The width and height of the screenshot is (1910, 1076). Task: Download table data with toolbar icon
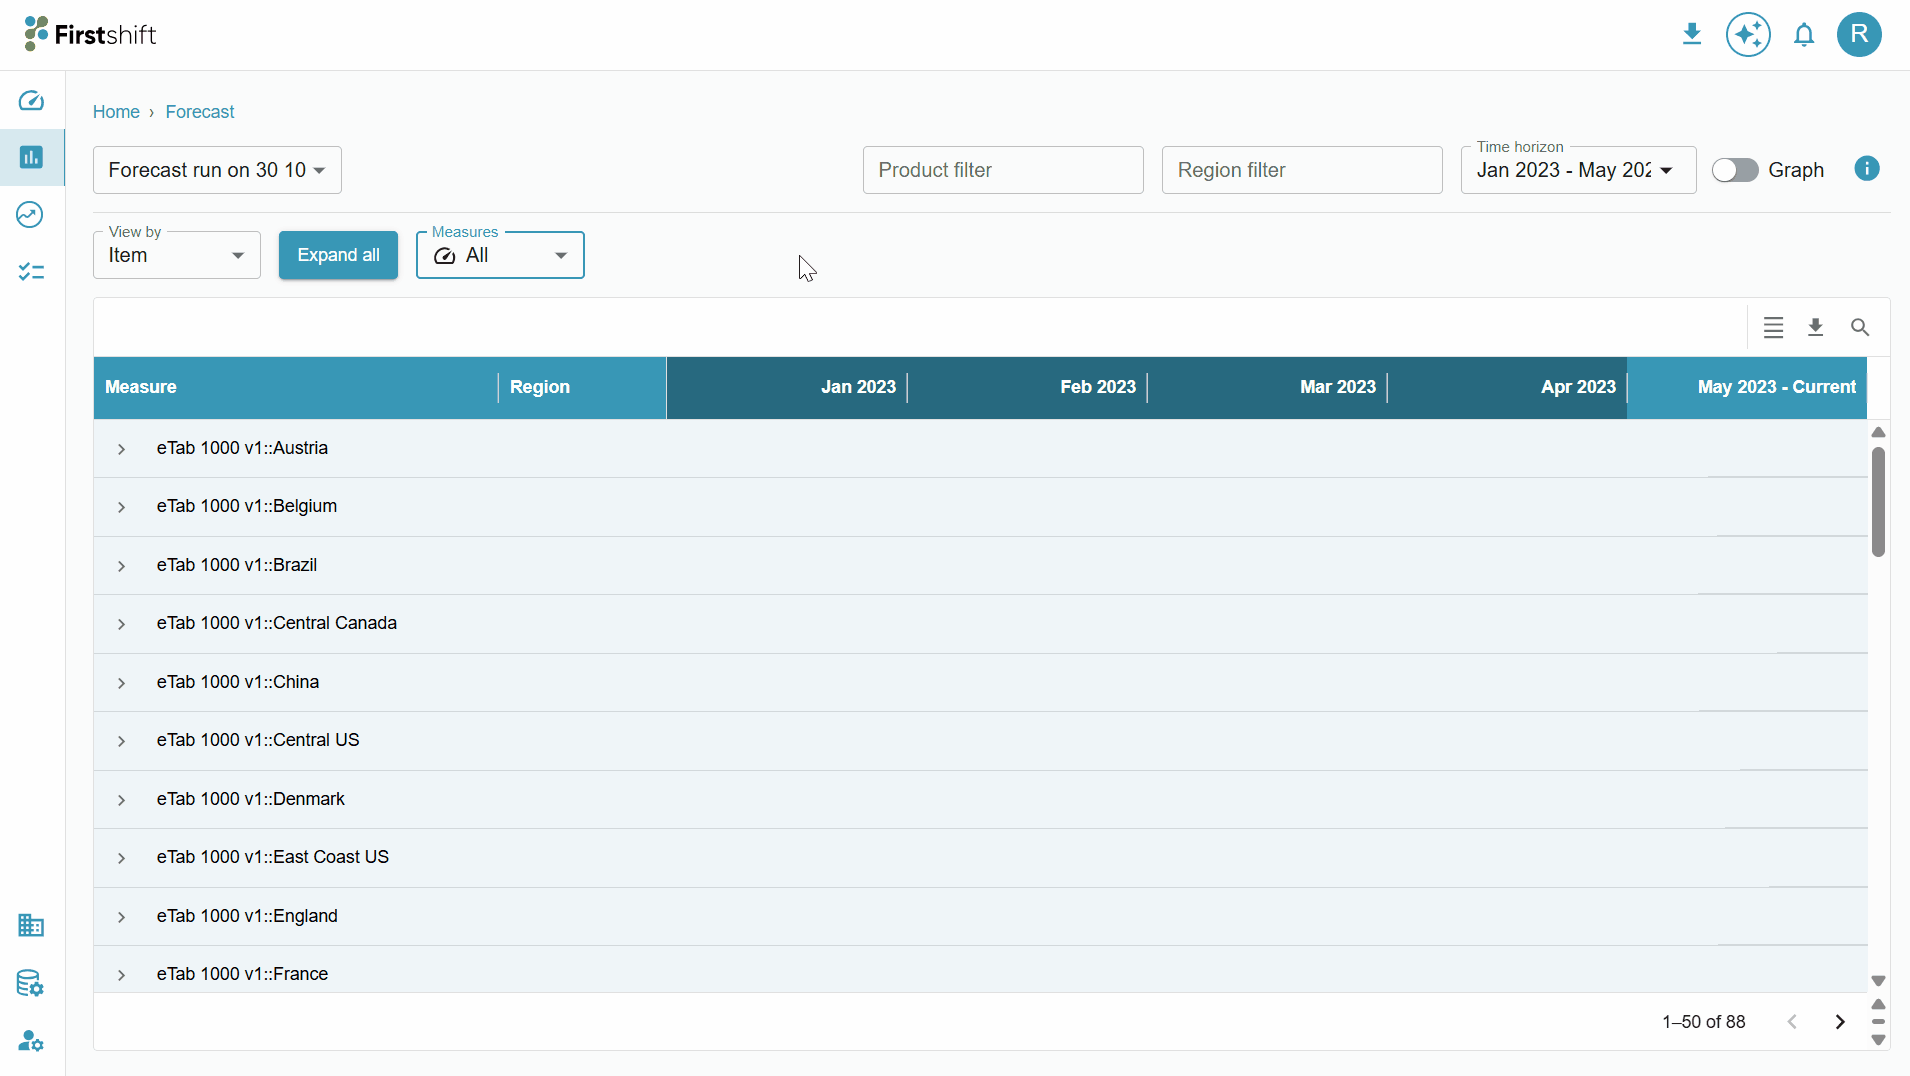(1816, 327)
